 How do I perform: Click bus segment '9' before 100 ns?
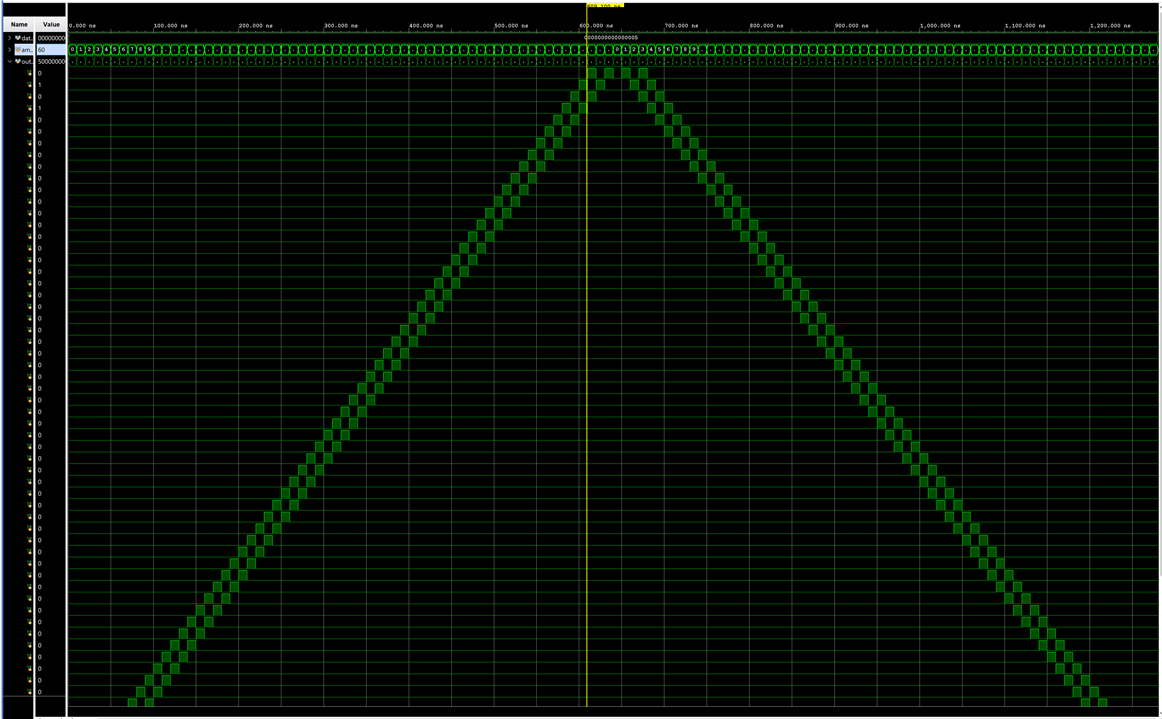[149, 49]
